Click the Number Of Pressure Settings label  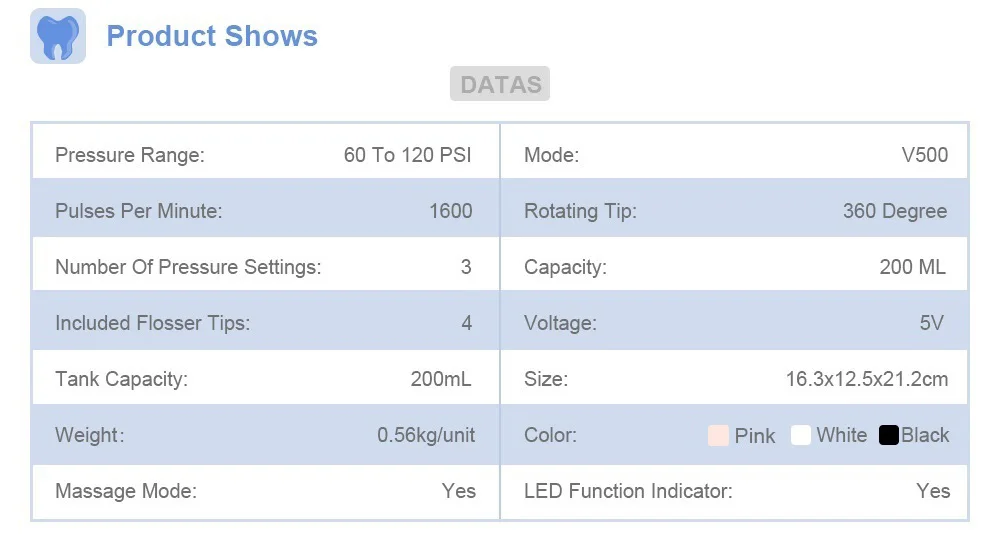(x=188, y=266)
